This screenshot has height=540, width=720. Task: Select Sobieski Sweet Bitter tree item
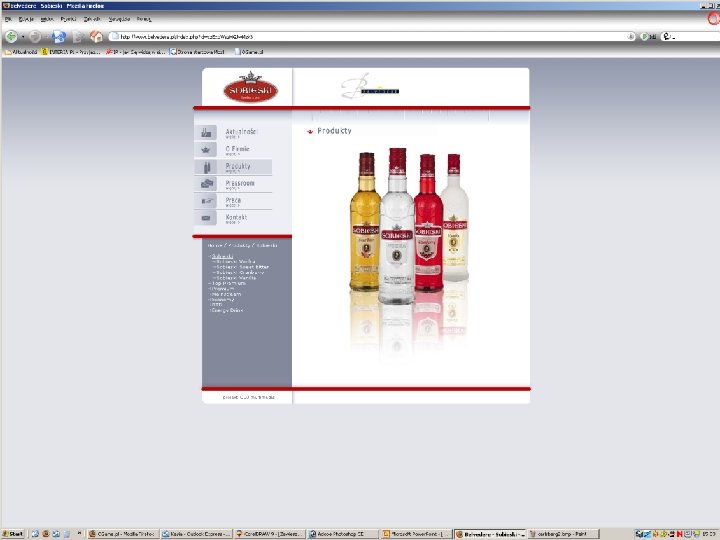(x=242, y=267)
